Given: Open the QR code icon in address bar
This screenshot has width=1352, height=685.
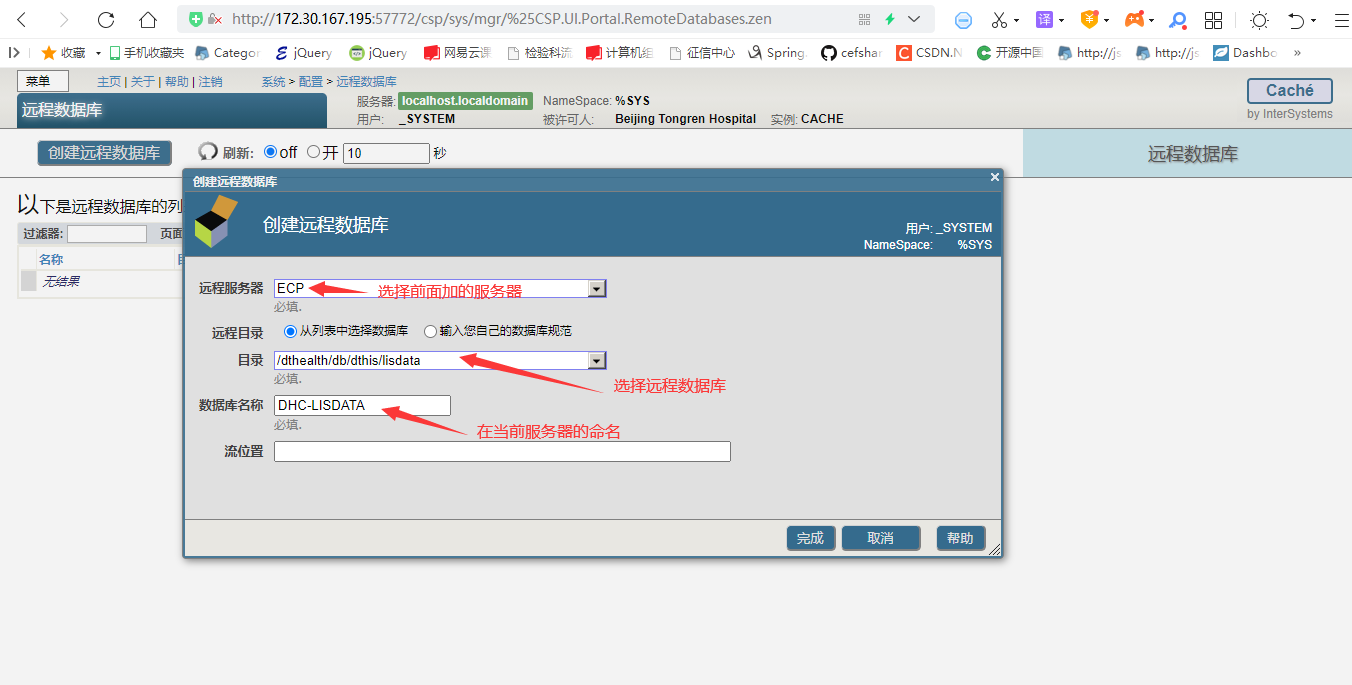Looking at the screenshot, I should 865,19.
